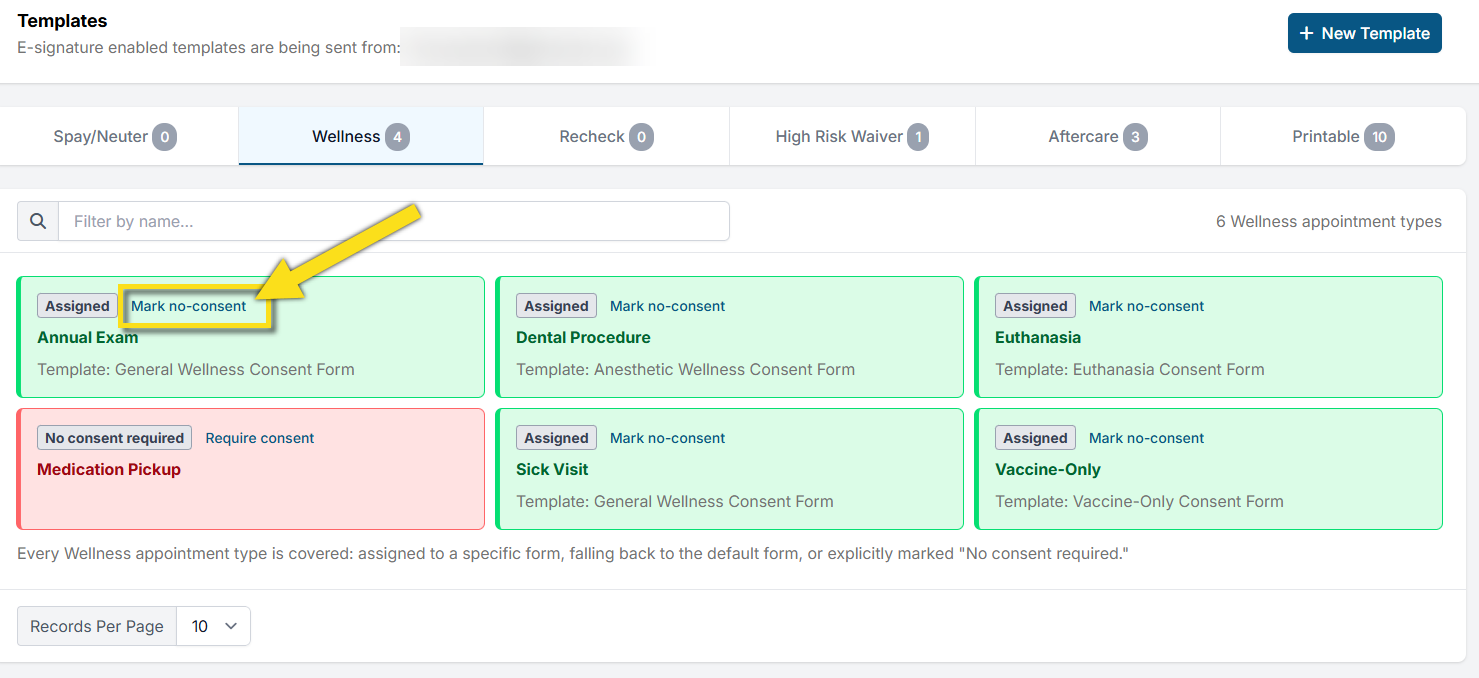Require consent for Medication Pickup
Image resolution: width=1479 pixels, height=678 pixels.
pyautogui.click(x=260, y=438)
